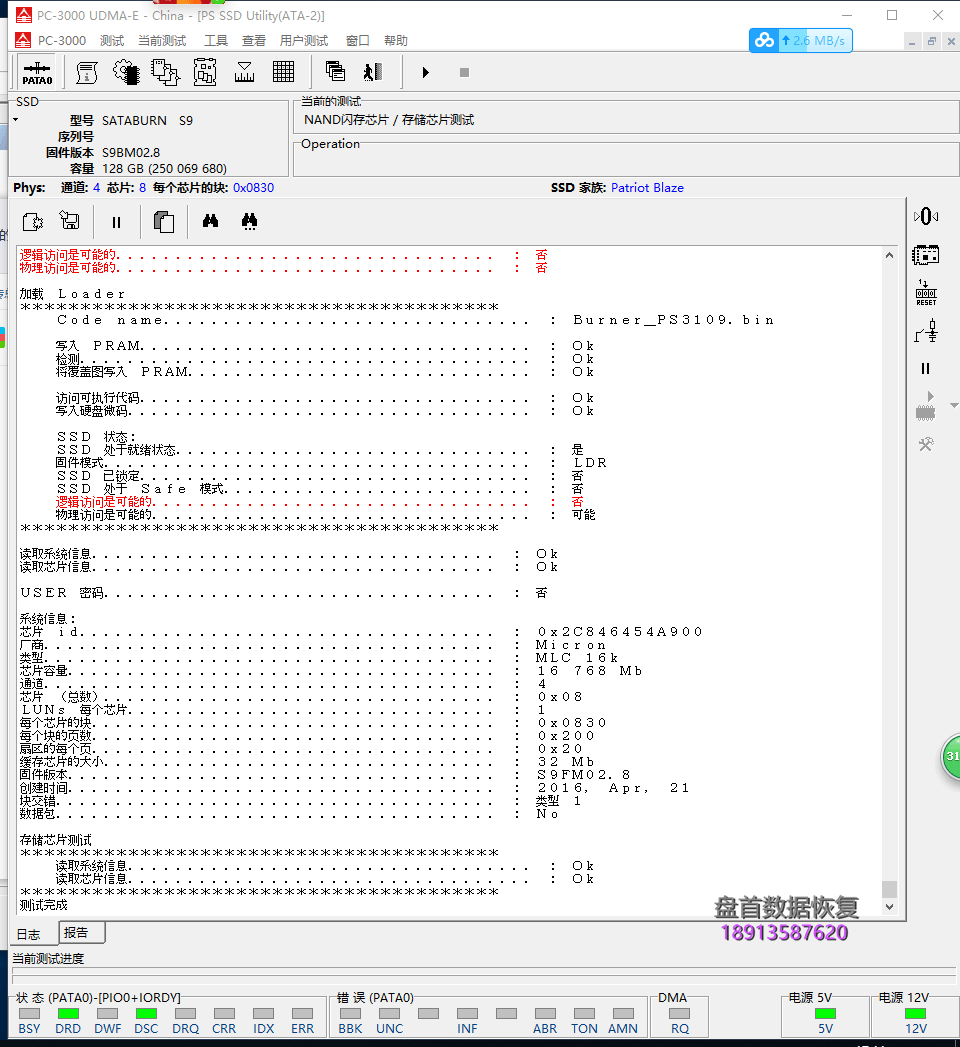Image resolution: width=960 pixels, height=1047 pixels.
Task: Click the PATA0 port selector button
Action: [x=37, y=73]
